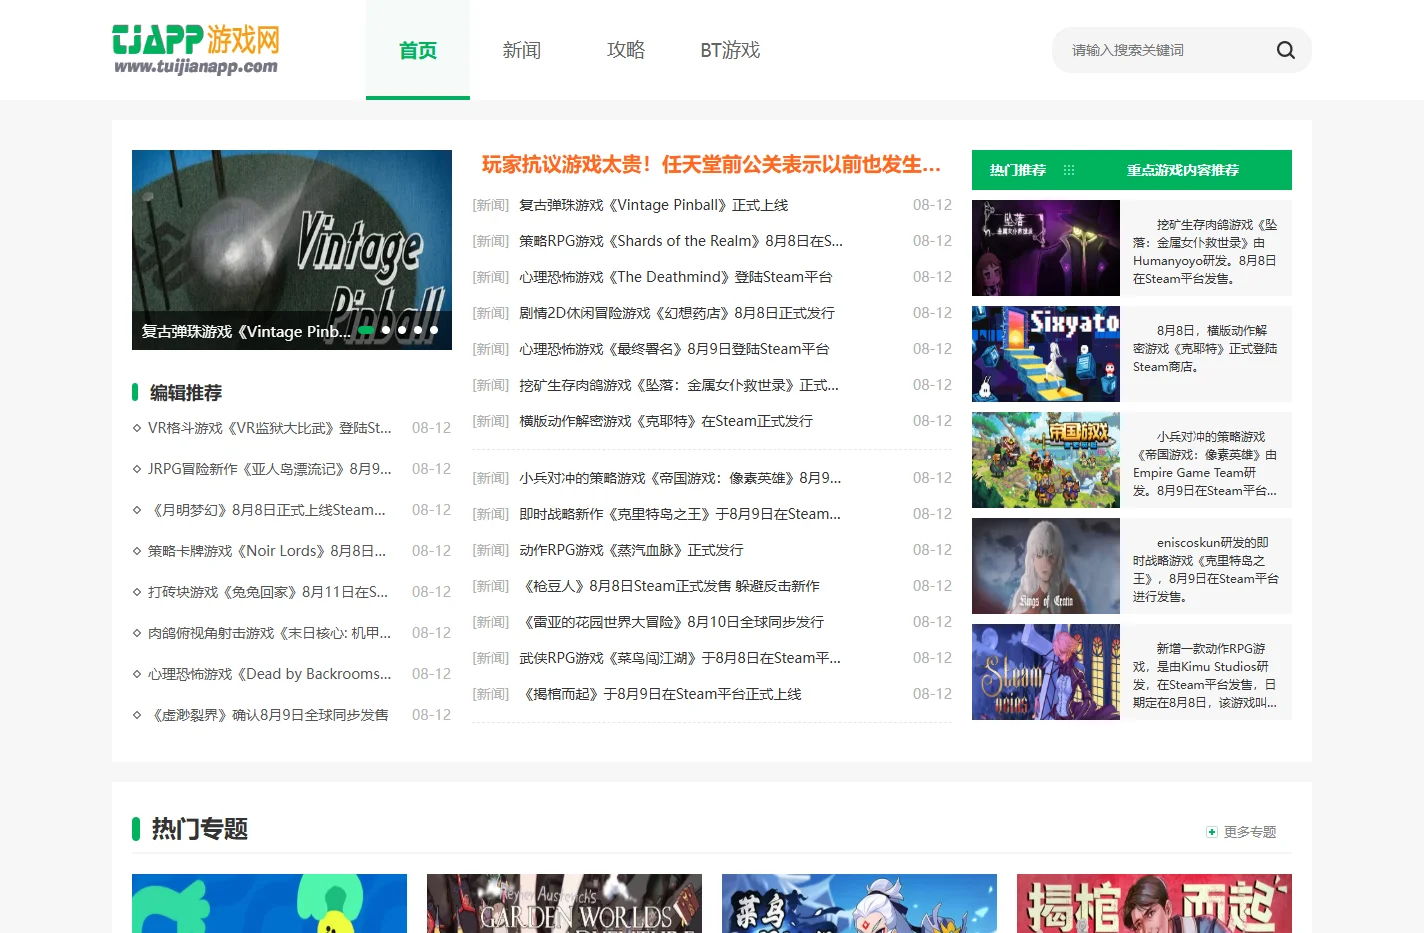This screenshot has height=933, width=1424.
Task: Open news about The Deathmind on Steam
Action: 676,277
